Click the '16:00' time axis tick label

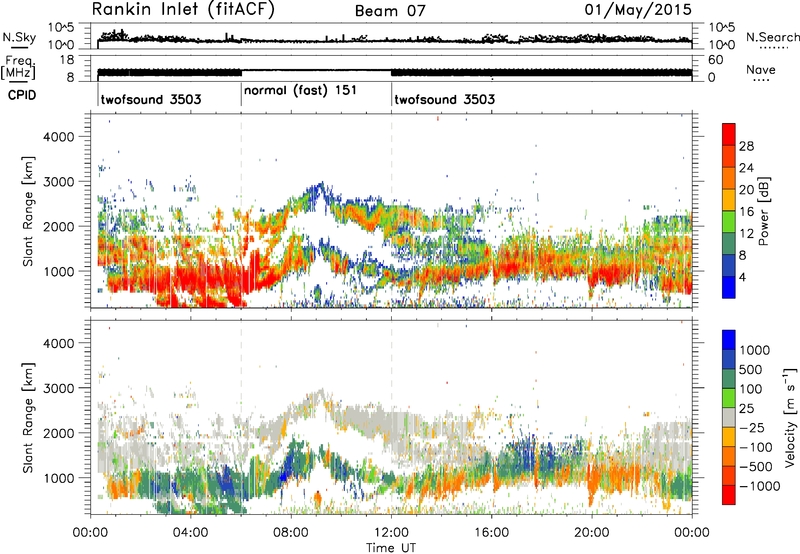(491, 533)
